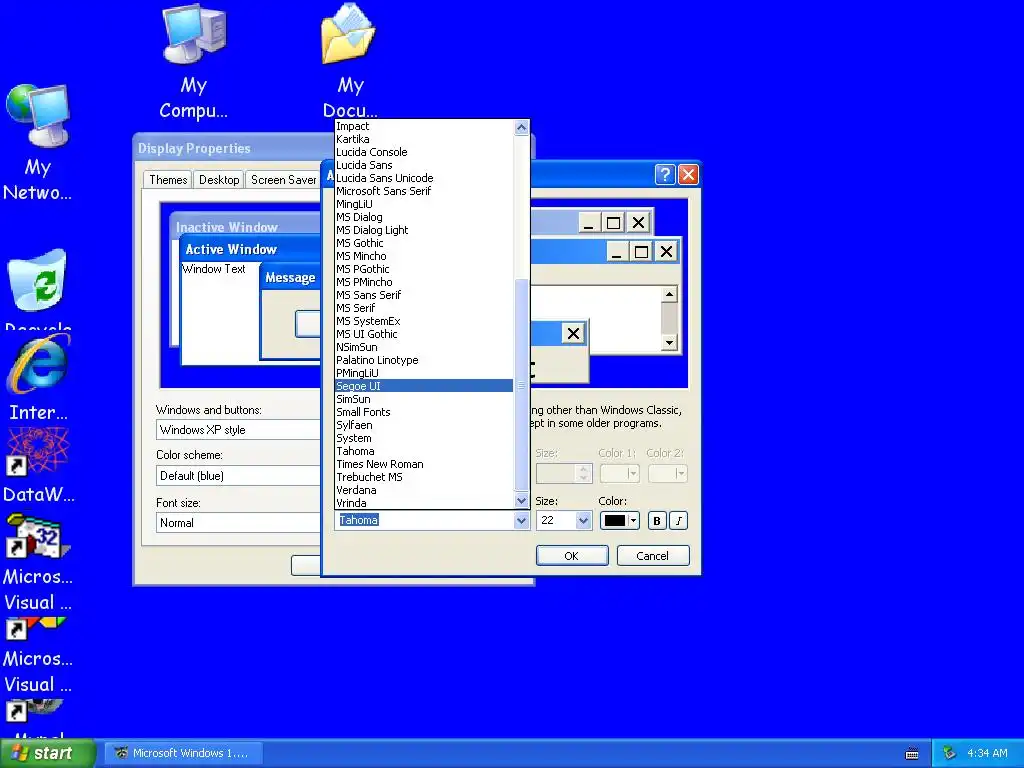Screen dimensions: 1024x768
Task: Click the Active Window preview title bar
Action: [250, 249]
